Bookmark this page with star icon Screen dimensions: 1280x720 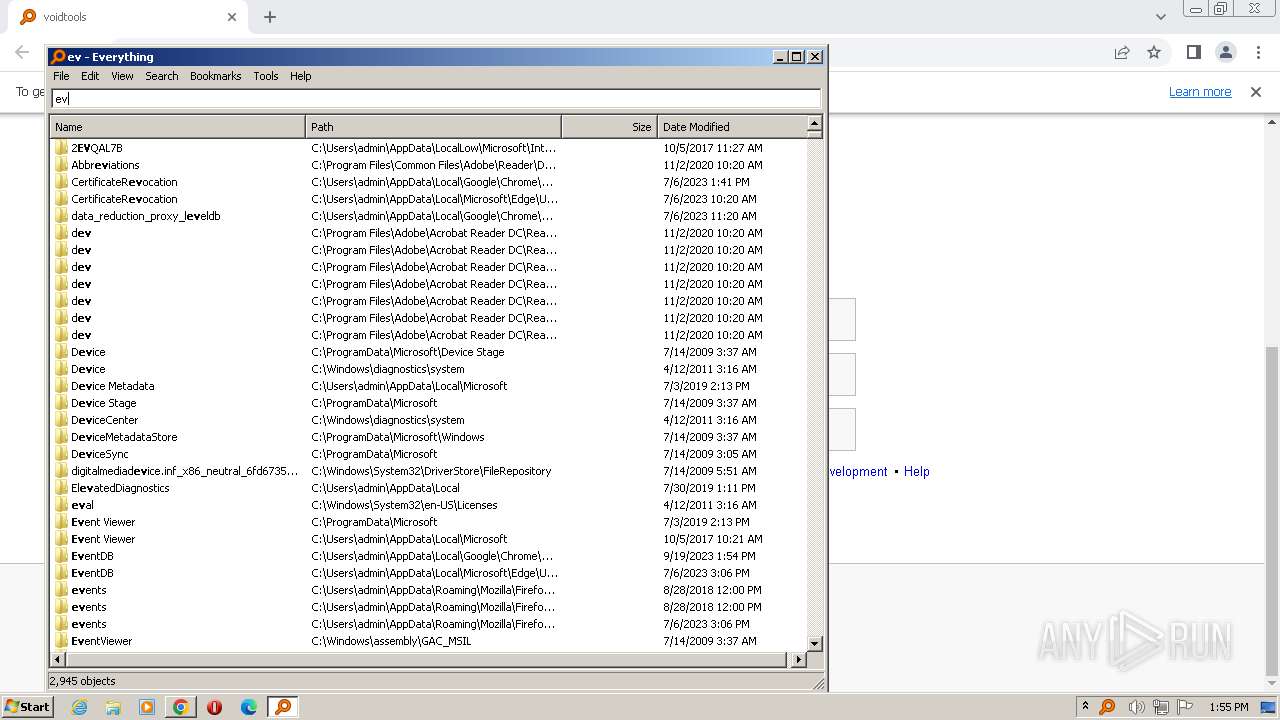point(1154,53)
